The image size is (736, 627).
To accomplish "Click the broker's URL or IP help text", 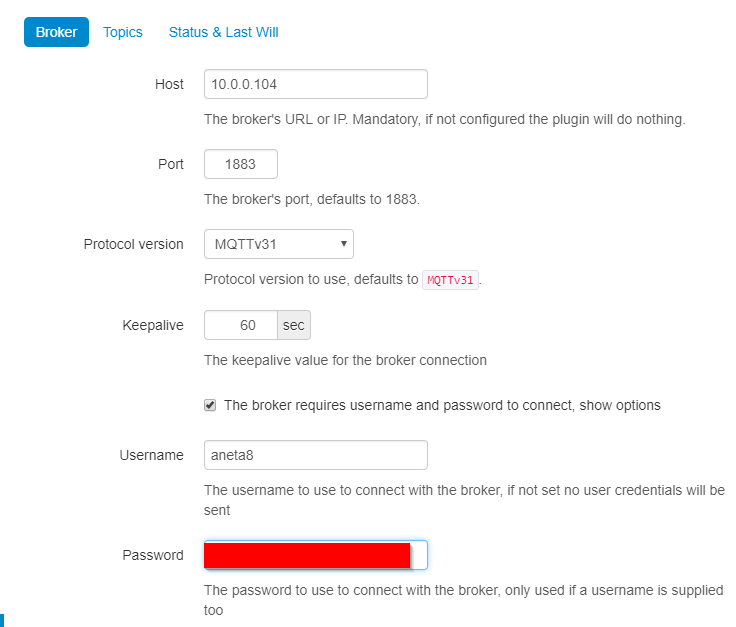I will pyautogui.click(x=444, y=119).
